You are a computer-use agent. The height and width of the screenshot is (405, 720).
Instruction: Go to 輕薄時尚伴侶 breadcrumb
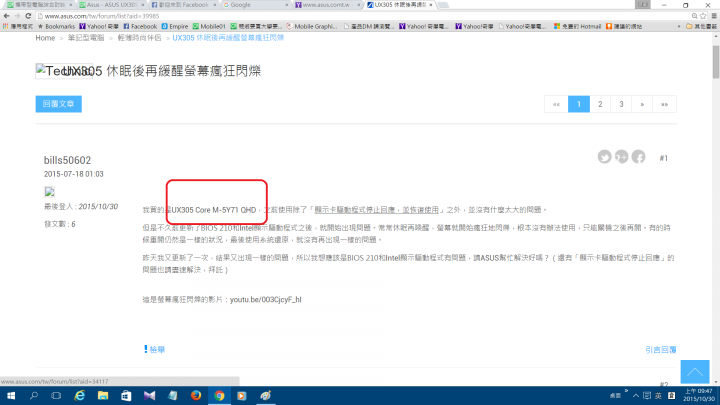[139, 38]
